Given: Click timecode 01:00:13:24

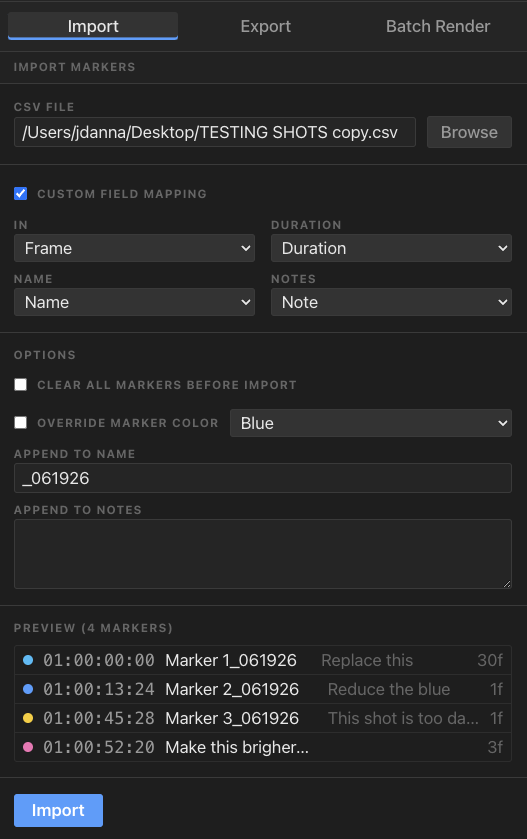Looking at the screenshot, I should tap(99, 689).
